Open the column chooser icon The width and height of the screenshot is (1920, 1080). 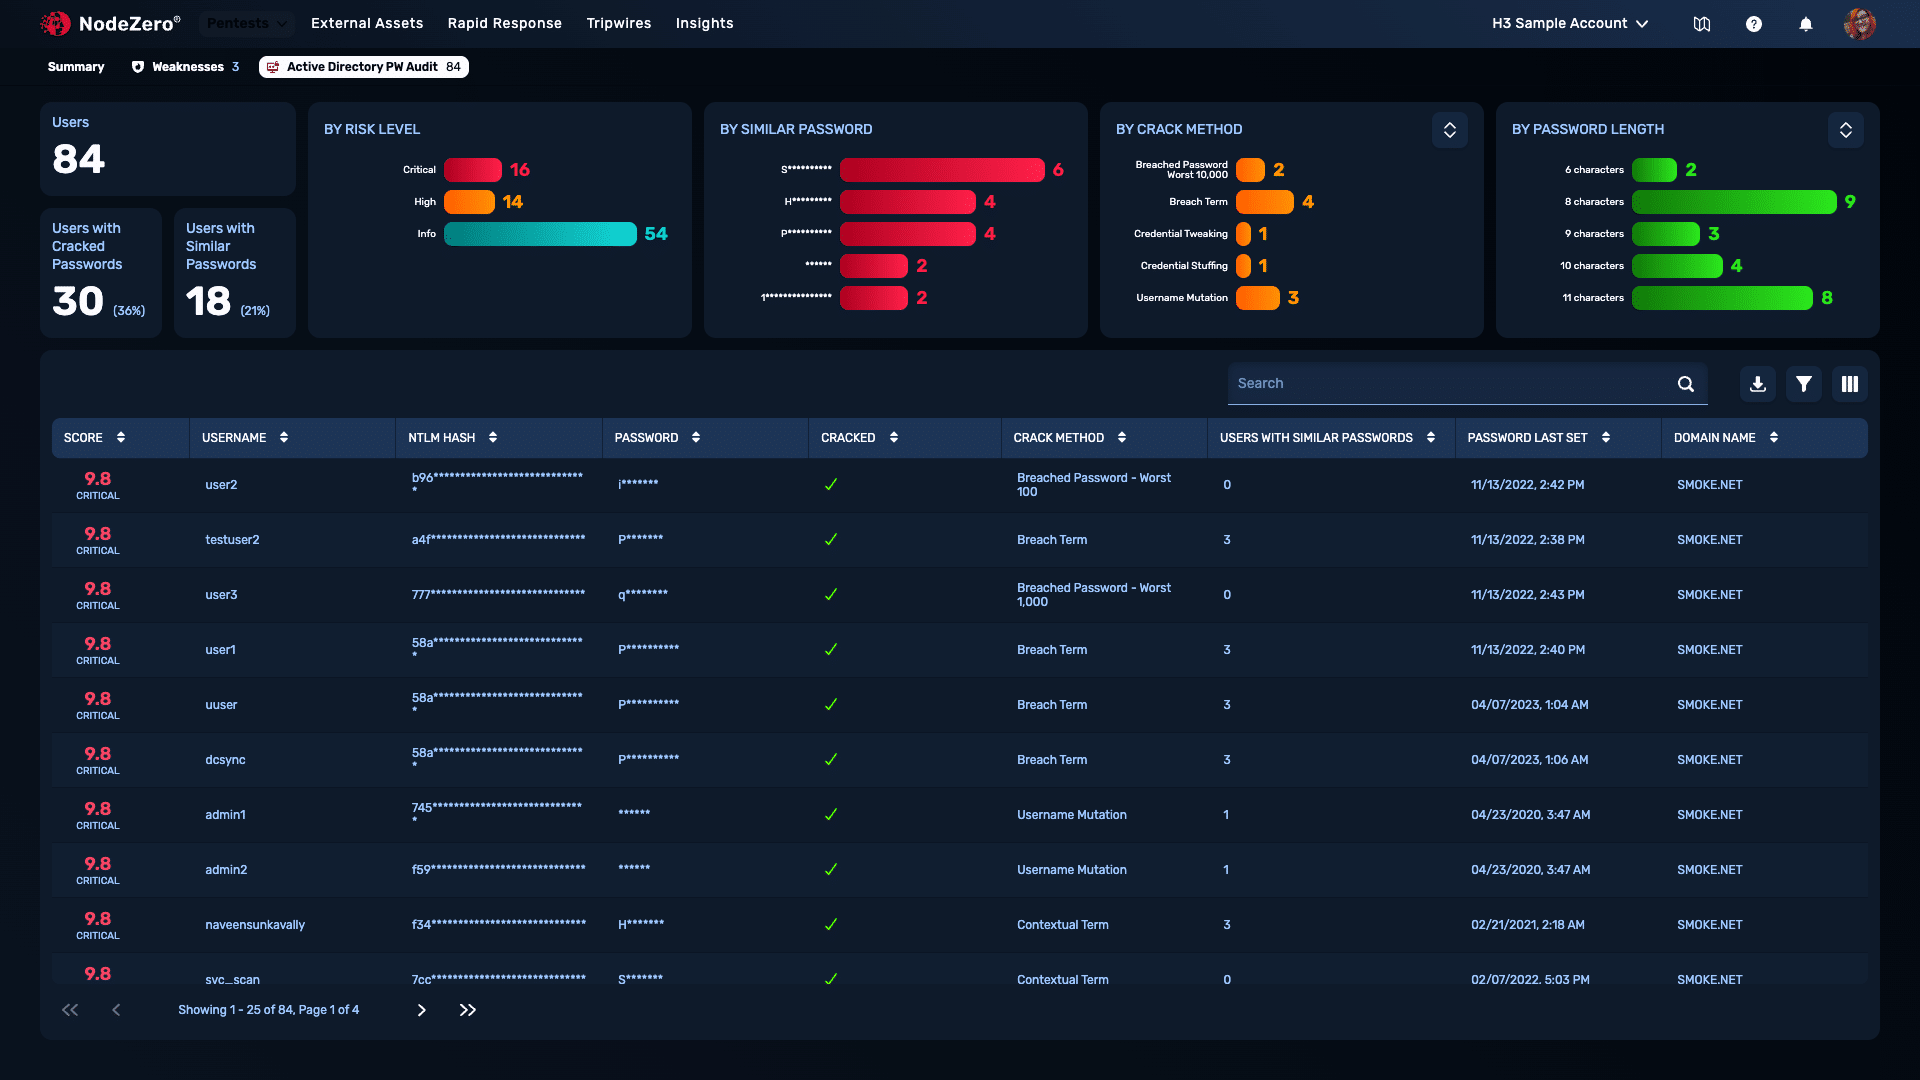click(1850, 384)
